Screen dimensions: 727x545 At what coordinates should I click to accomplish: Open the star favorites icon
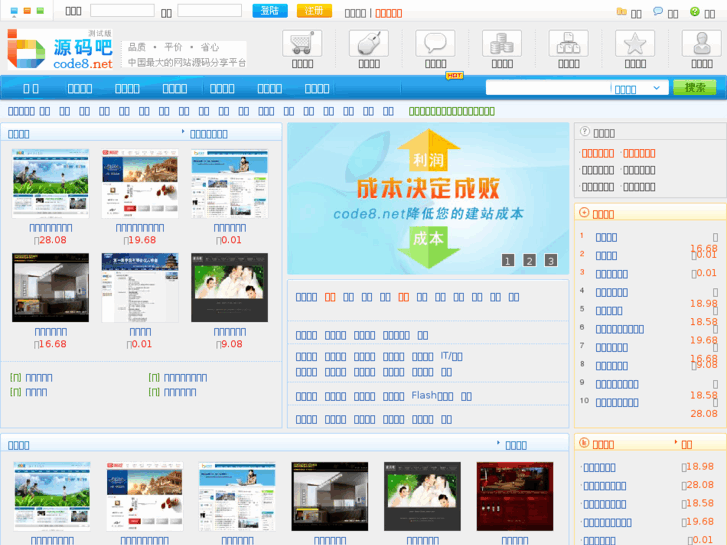635,44
